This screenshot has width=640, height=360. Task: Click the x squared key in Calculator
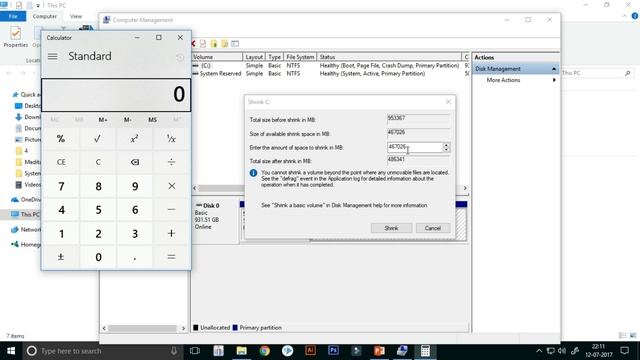[135, 139]
